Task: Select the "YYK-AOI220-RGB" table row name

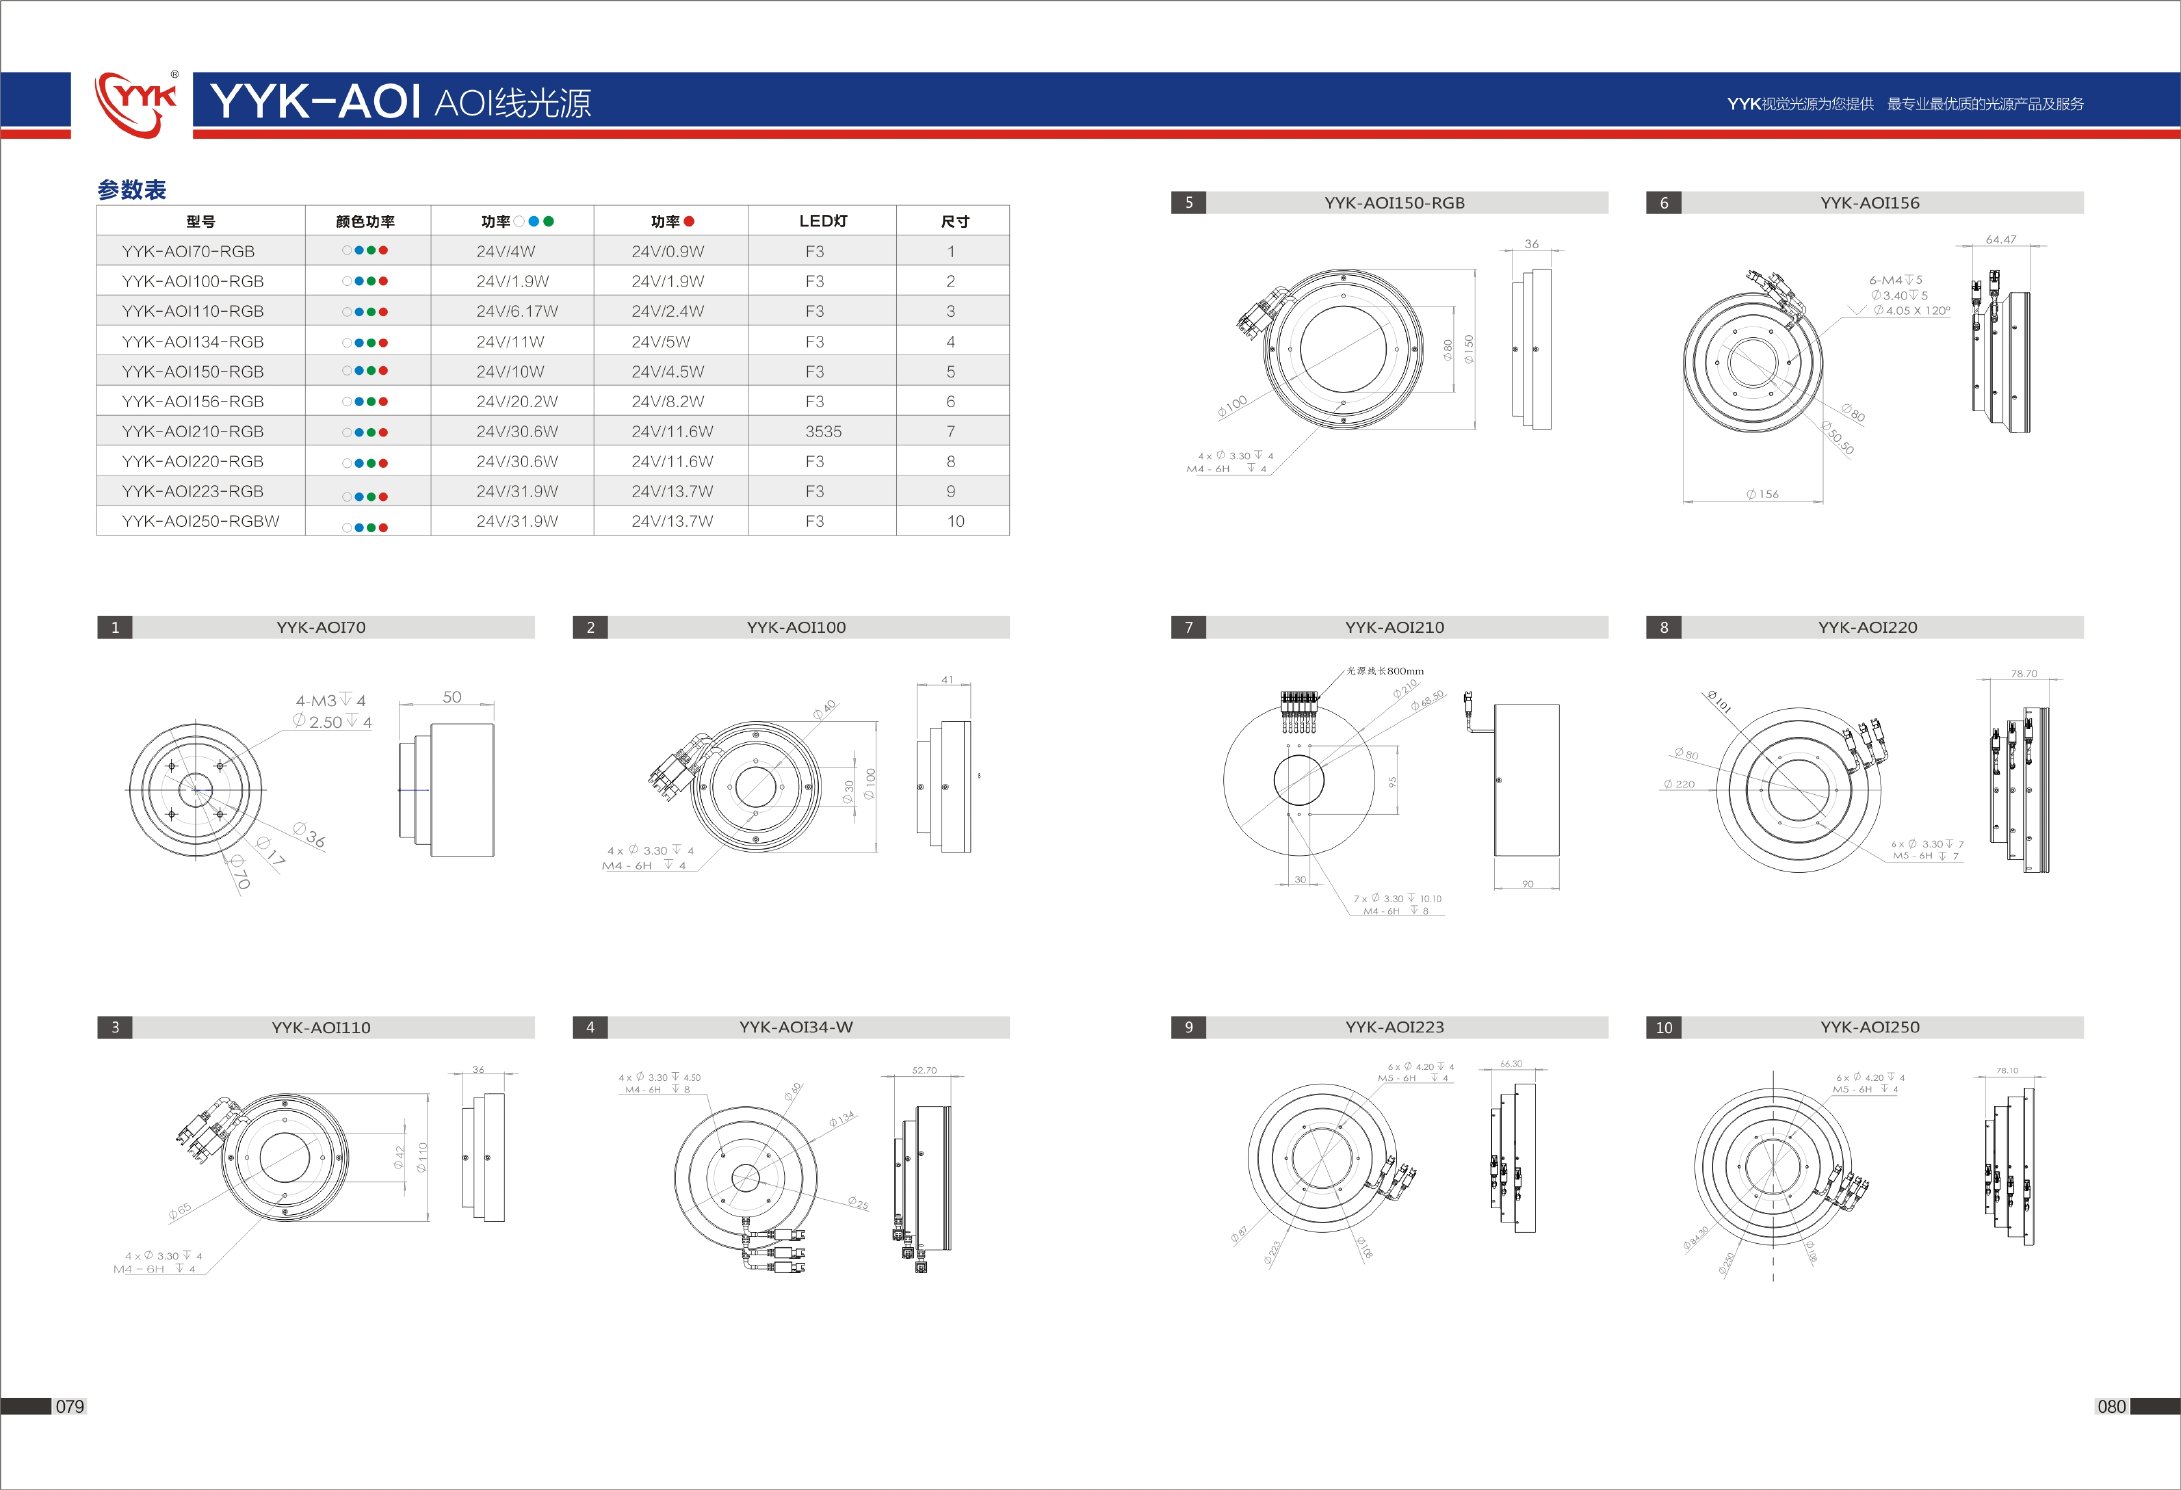Action: coord(193,461)
